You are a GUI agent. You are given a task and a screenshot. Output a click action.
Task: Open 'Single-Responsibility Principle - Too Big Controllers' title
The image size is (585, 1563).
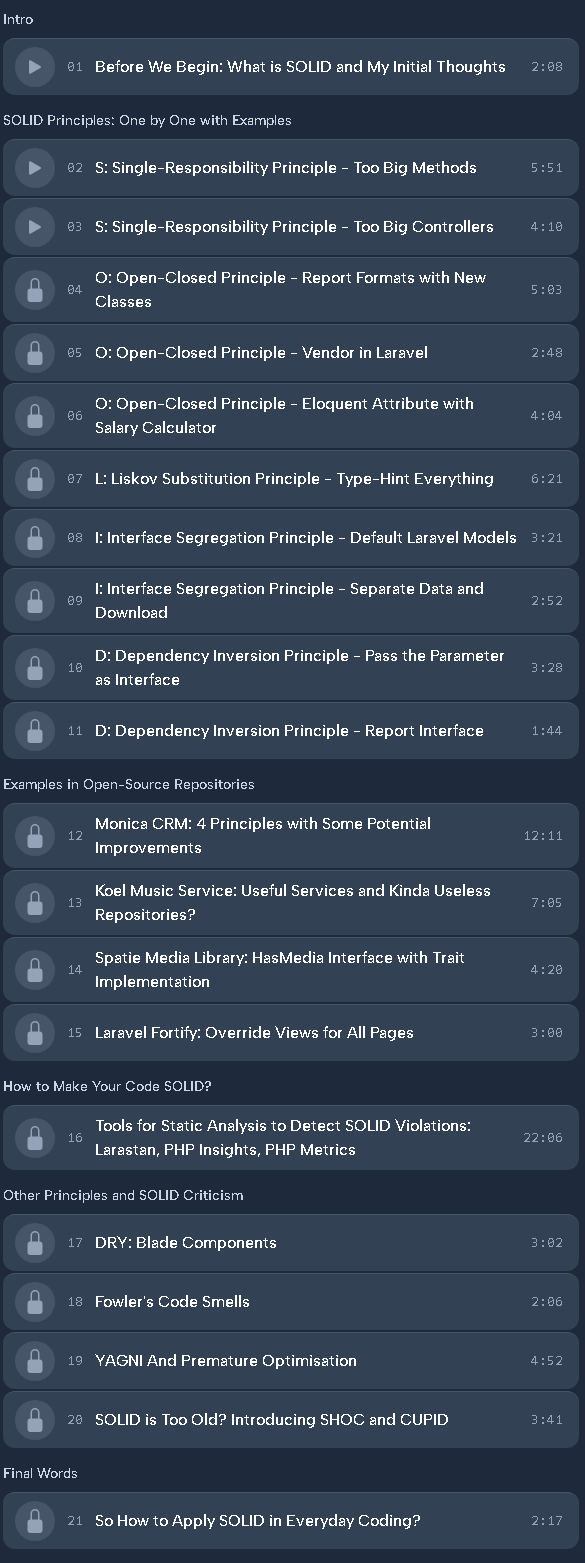click(x=294, y=227)
